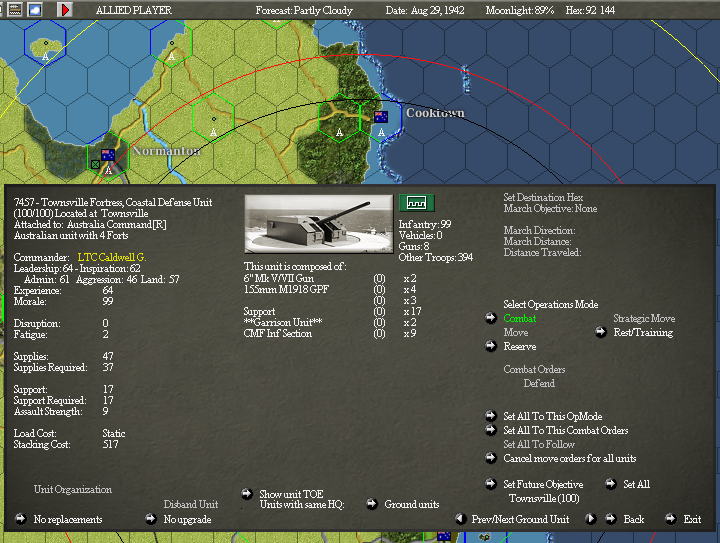Click the Forecast: Partly Cloudy display
The image size is (720, 543).
(x=304, y=10)
